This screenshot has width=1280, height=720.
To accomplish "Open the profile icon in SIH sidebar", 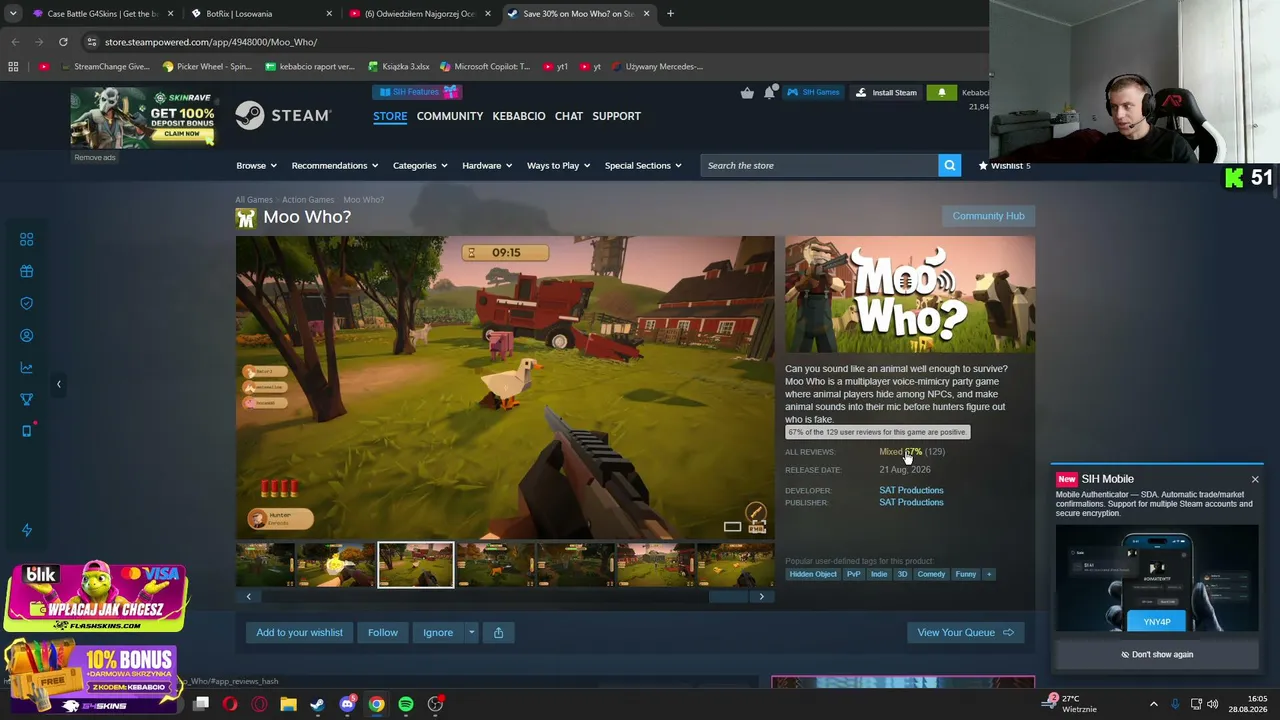I will [27, 335].
